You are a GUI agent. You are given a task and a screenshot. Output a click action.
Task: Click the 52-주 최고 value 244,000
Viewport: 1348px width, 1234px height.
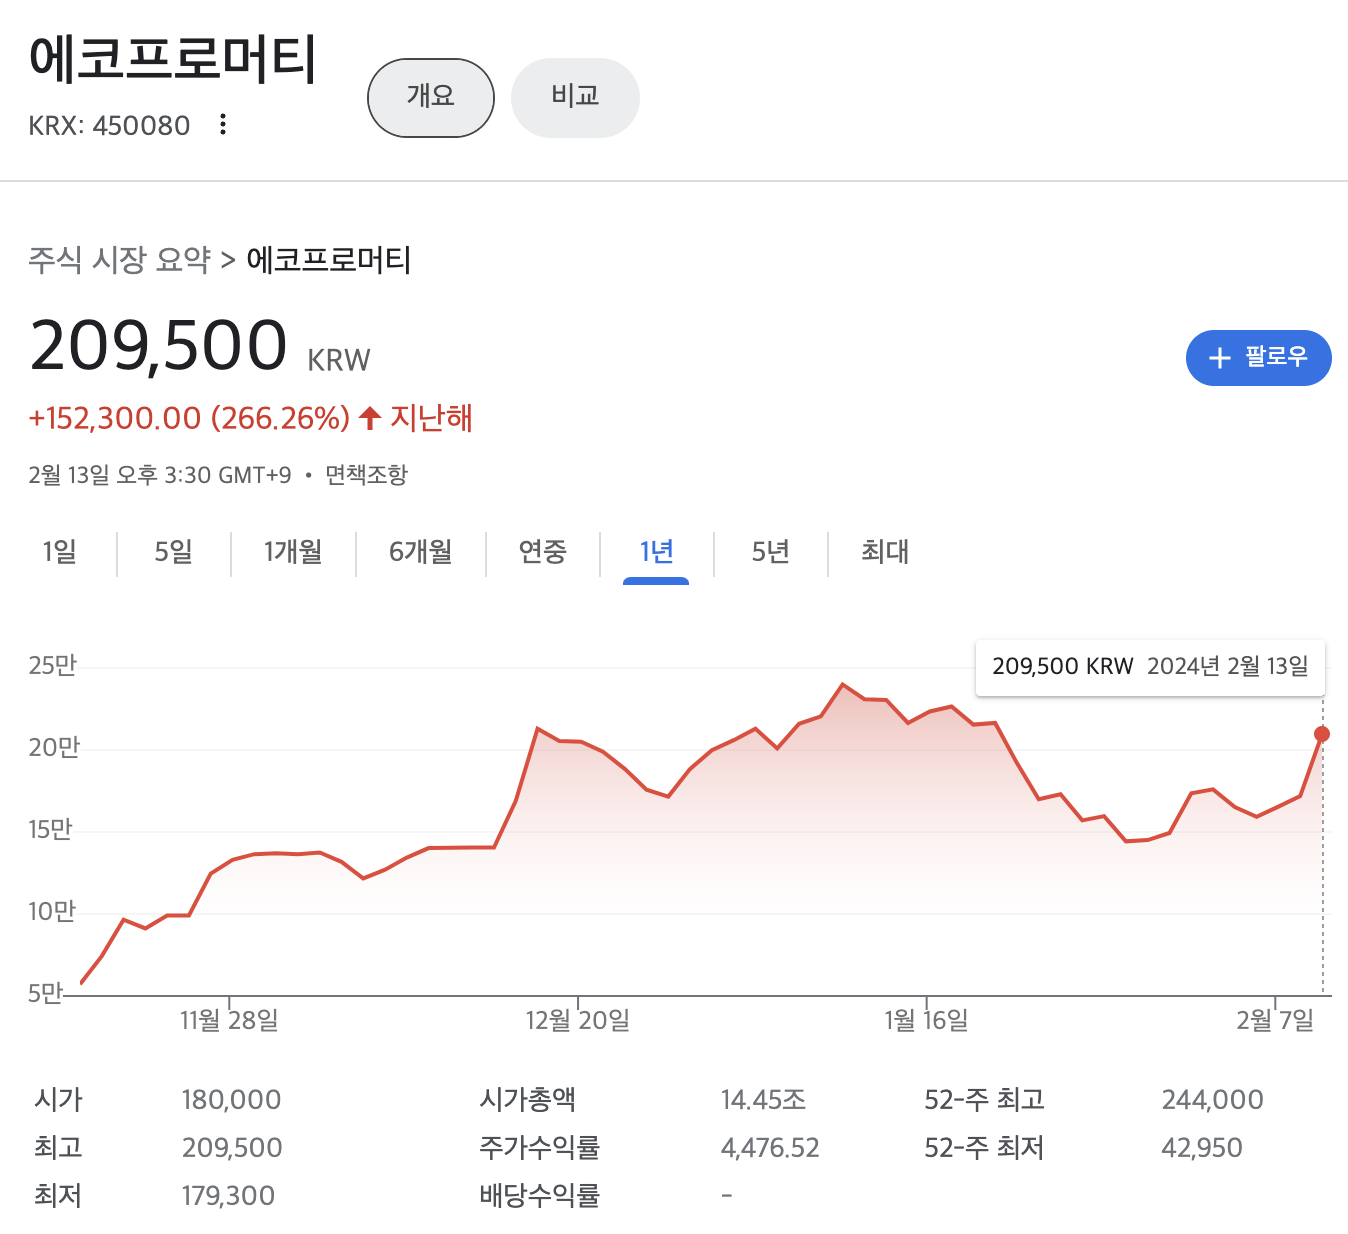(x=1212, y=1100)
